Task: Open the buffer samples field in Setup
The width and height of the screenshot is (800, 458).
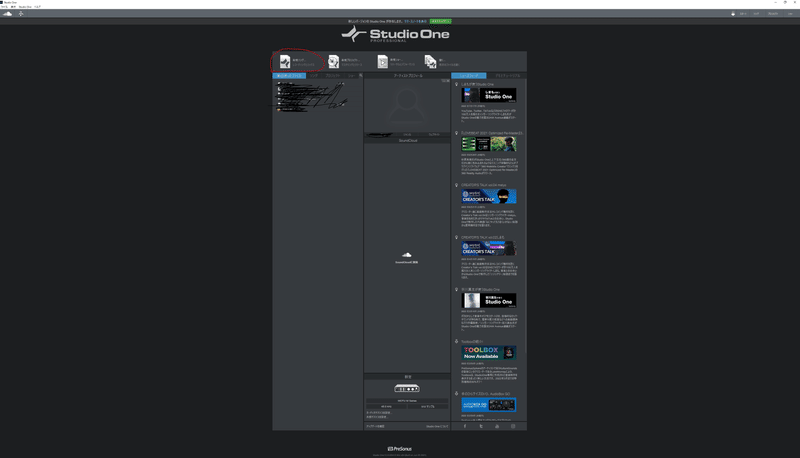Action: click(428, 406)
